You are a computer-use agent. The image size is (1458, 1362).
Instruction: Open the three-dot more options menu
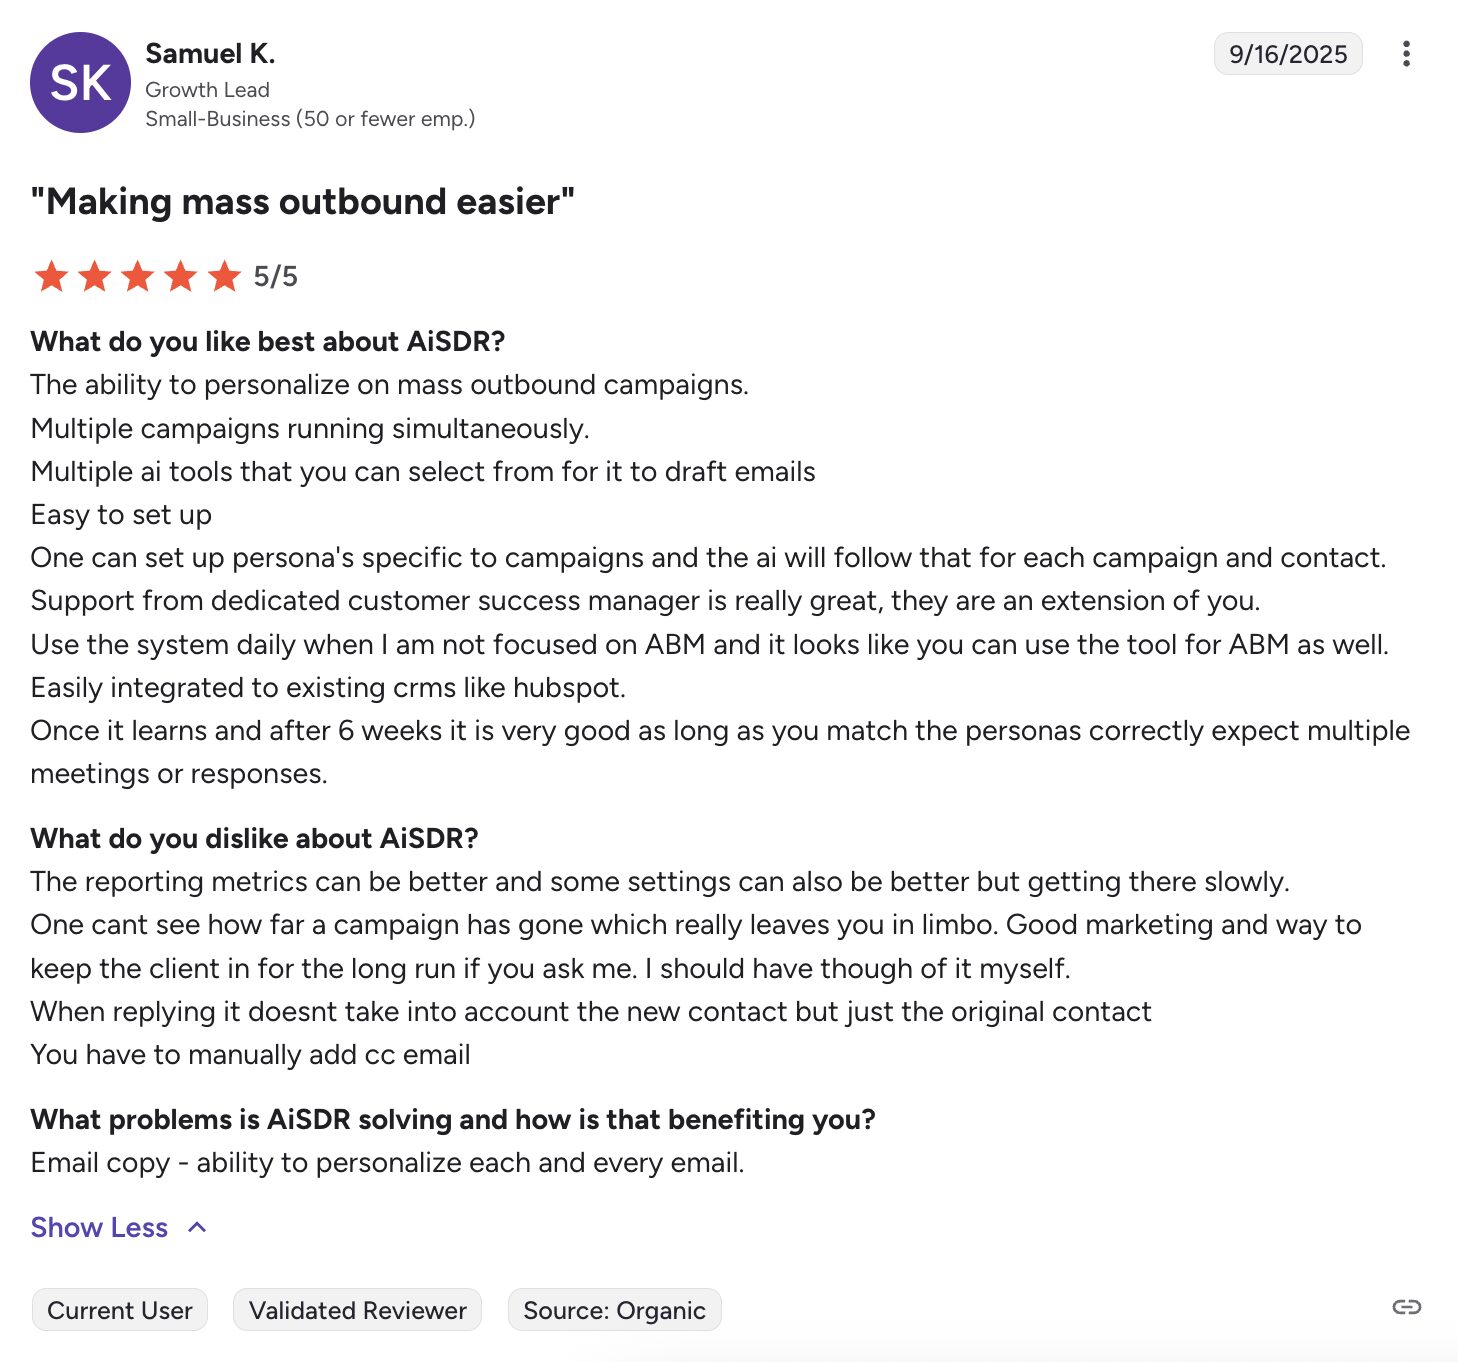(x=1406, y=54)
